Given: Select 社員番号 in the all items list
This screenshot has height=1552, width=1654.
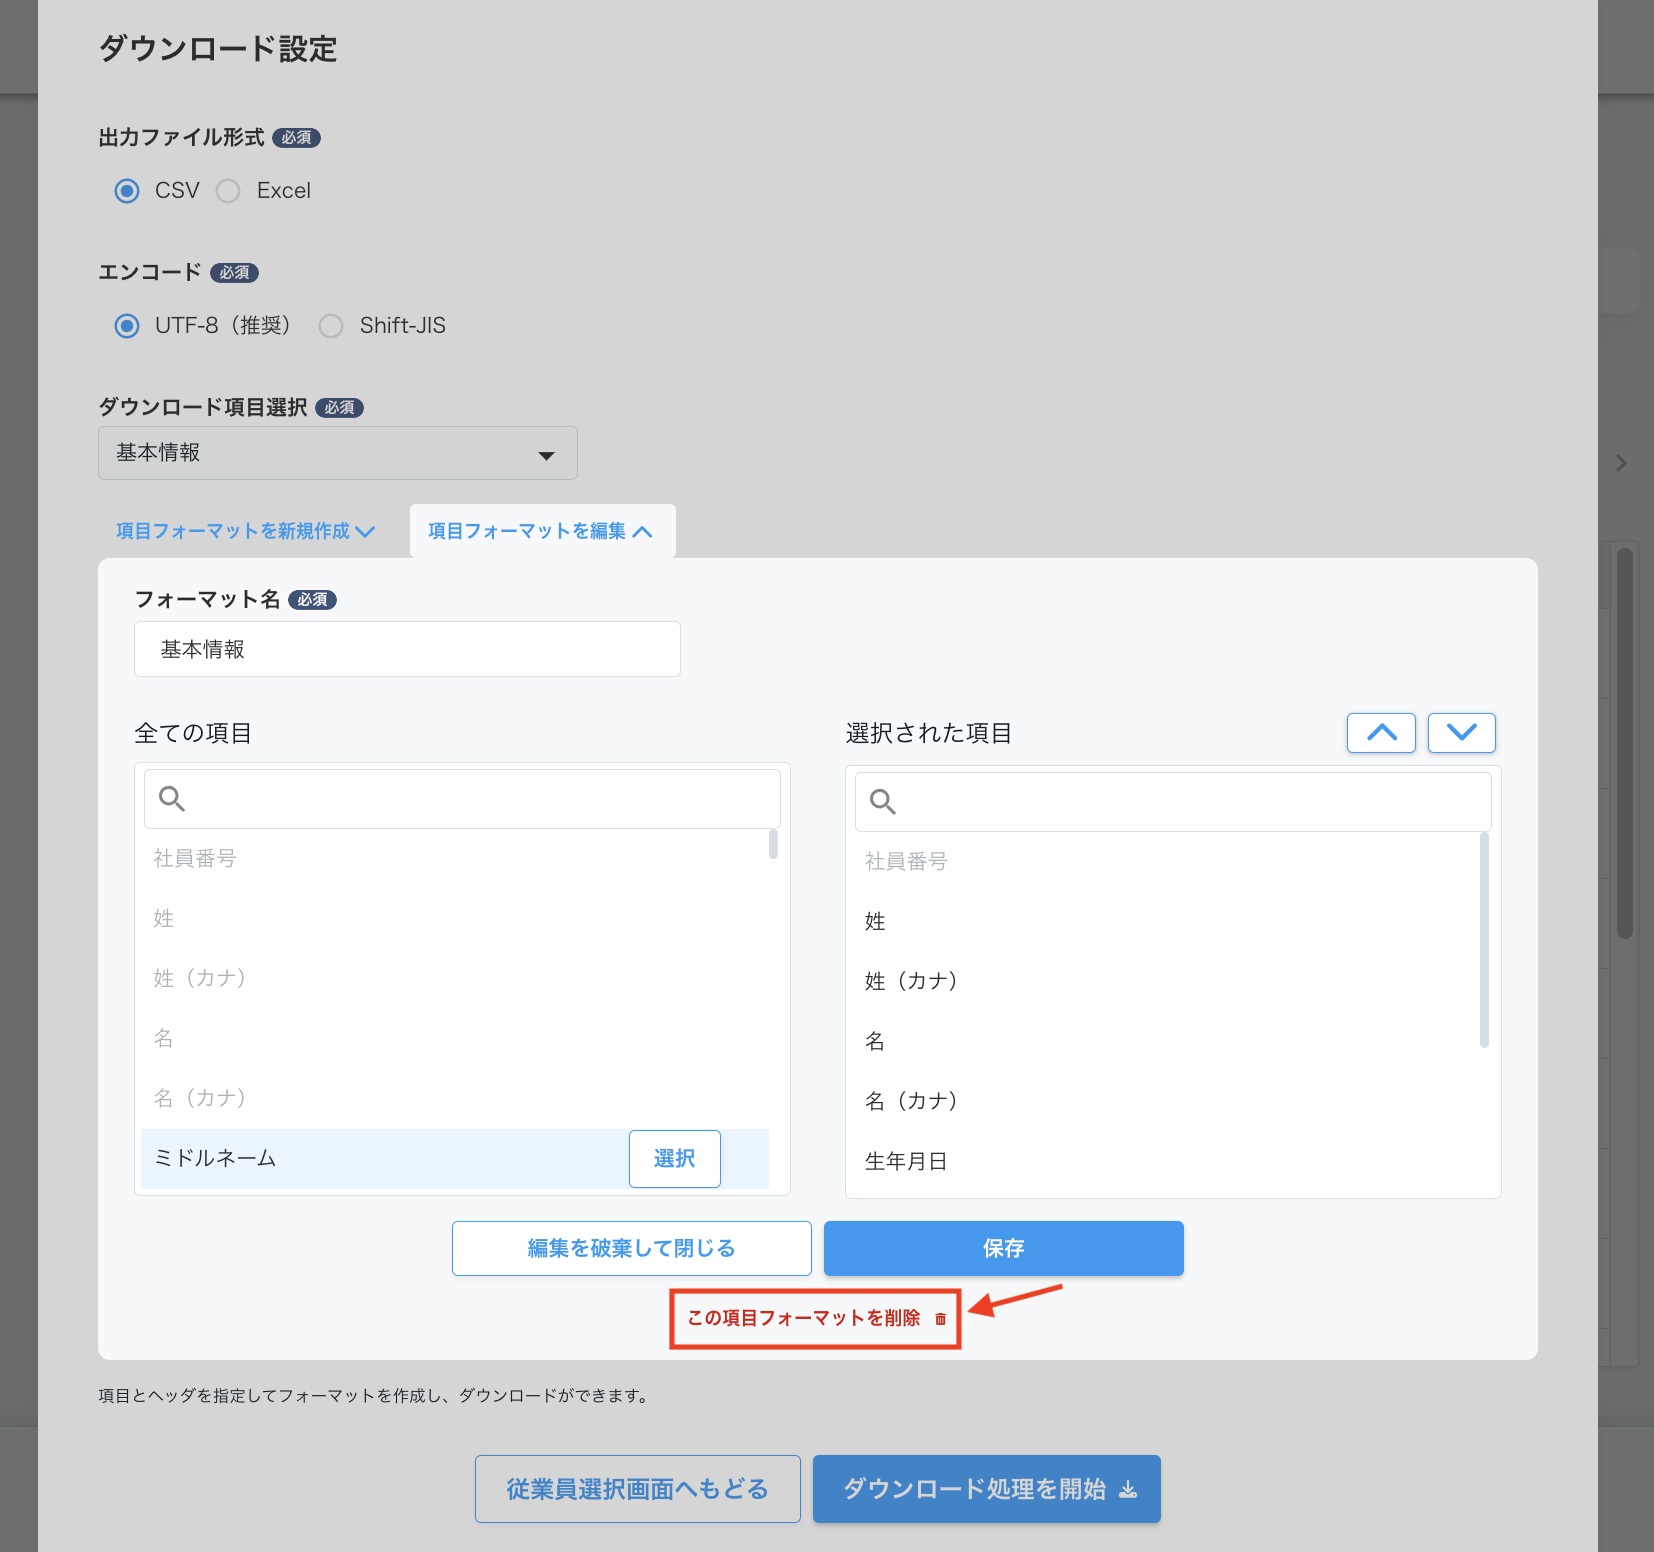Looking at the screenshot, I should click(455, 858).
